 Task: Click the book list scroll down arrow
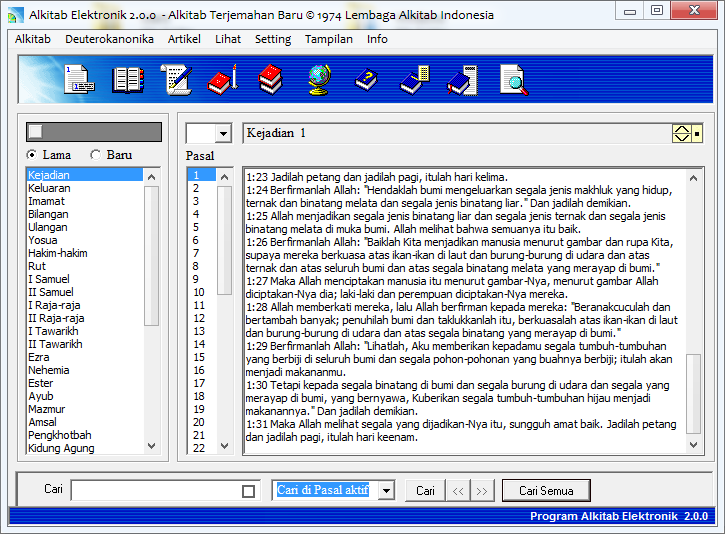(151, 446)
